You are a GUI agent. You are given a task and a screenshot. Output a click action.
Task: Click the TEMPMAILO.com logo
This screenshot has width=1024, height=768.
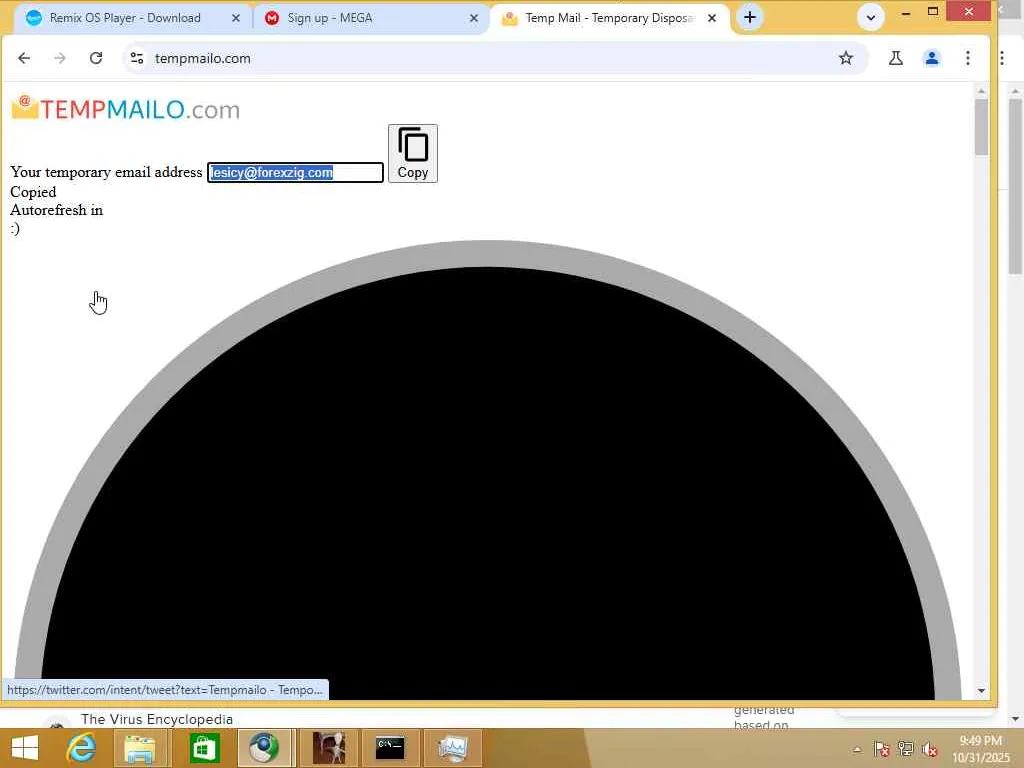(125, 108)
